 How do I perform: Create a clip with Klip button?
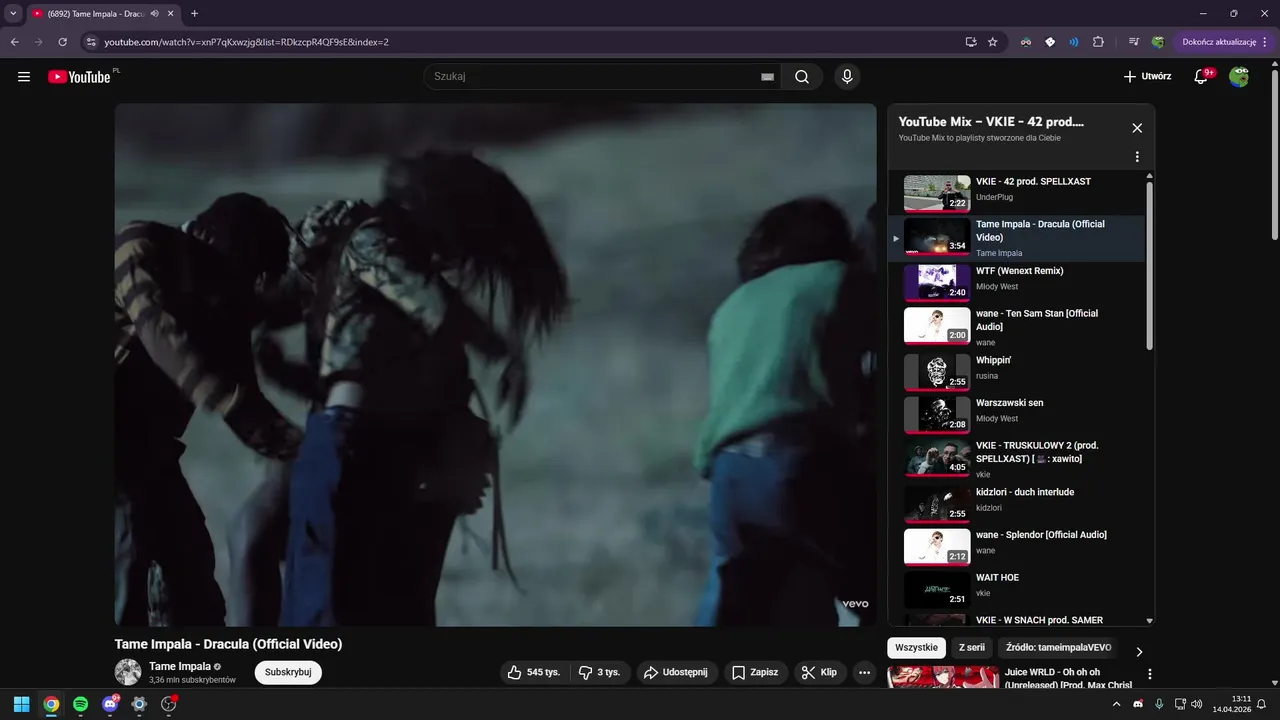[x=820, y=673]
